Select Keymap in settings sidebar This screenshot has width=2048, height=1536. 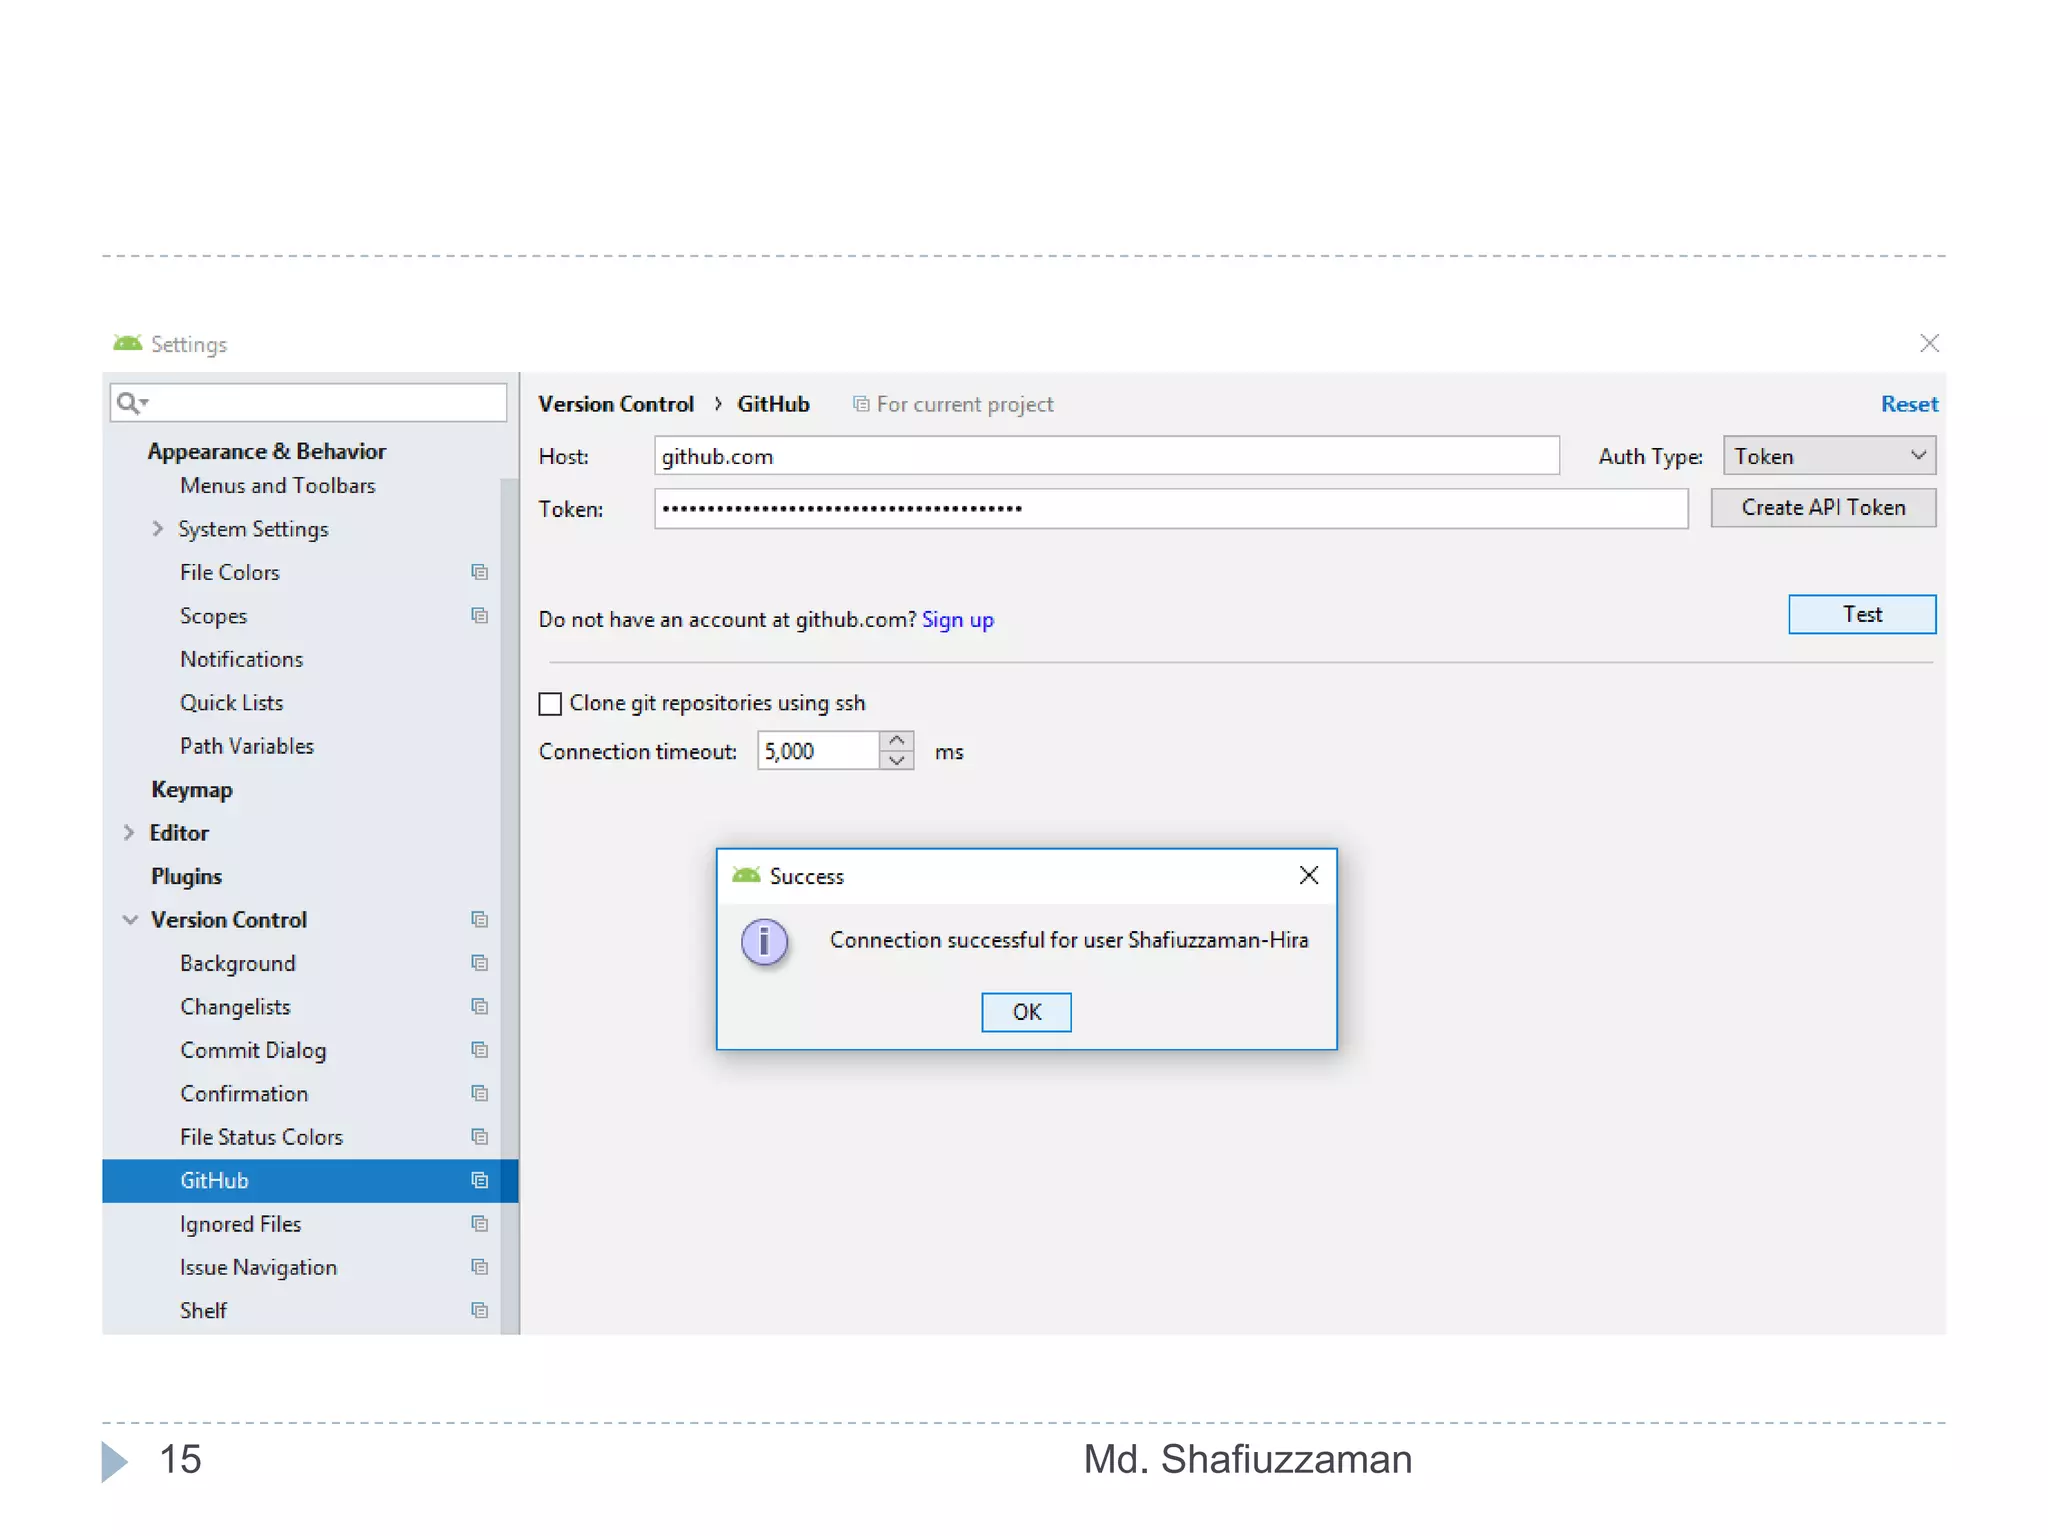191,789
